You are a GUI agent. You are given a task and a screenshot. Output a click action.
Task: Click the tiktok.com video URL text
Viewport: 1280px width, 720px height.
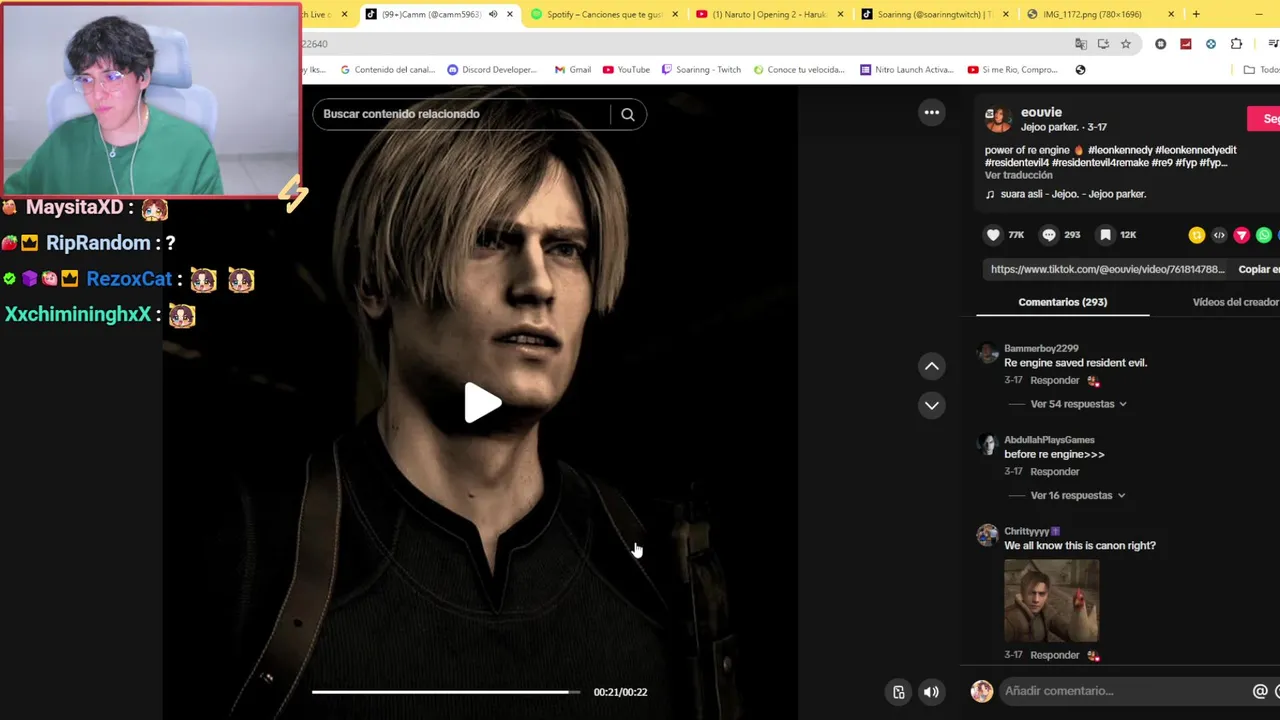pyautogui.click(x=1107, y=269)
